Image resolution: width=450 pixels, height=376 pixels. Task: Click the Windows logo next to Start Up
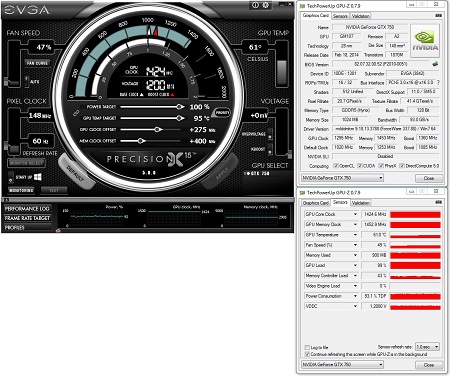click(38, 177)
